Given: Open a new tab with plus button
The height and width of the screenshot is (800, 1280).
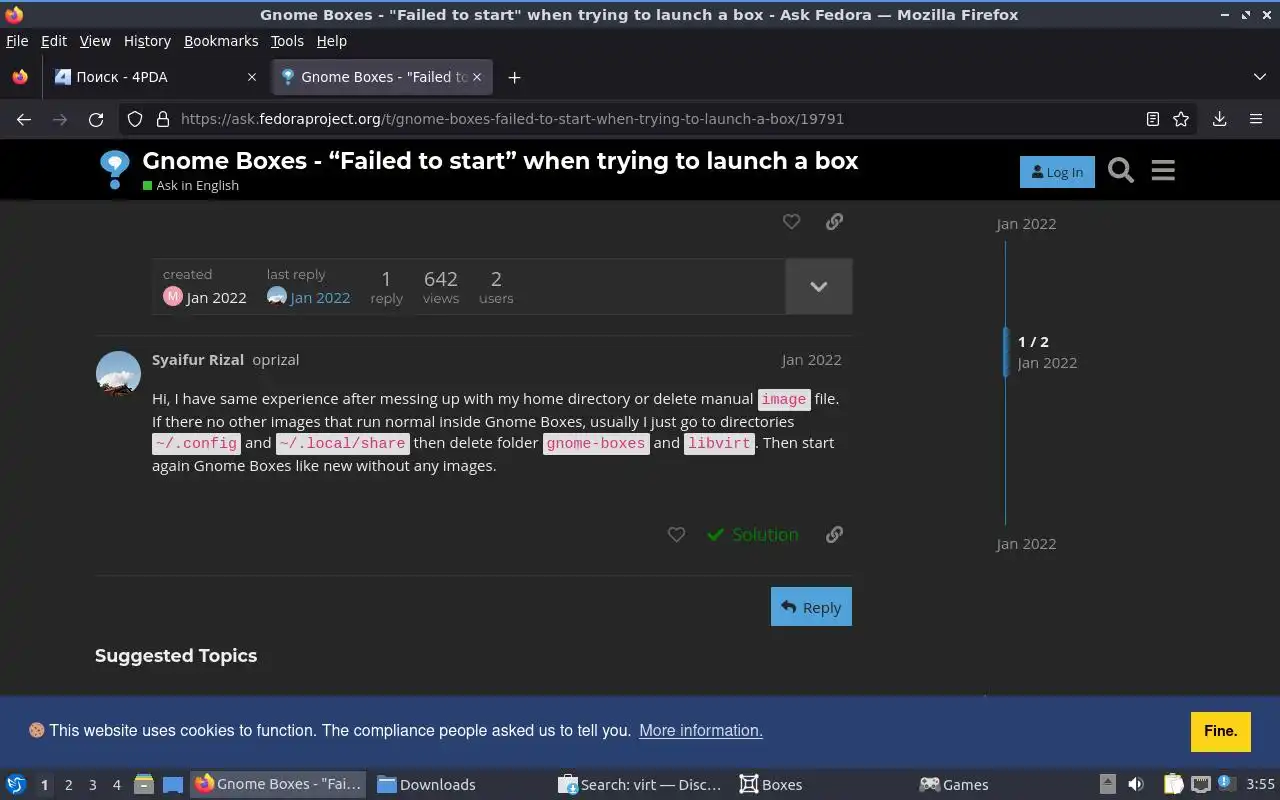Looking at the screenshot, I should (x=514, y=77).
